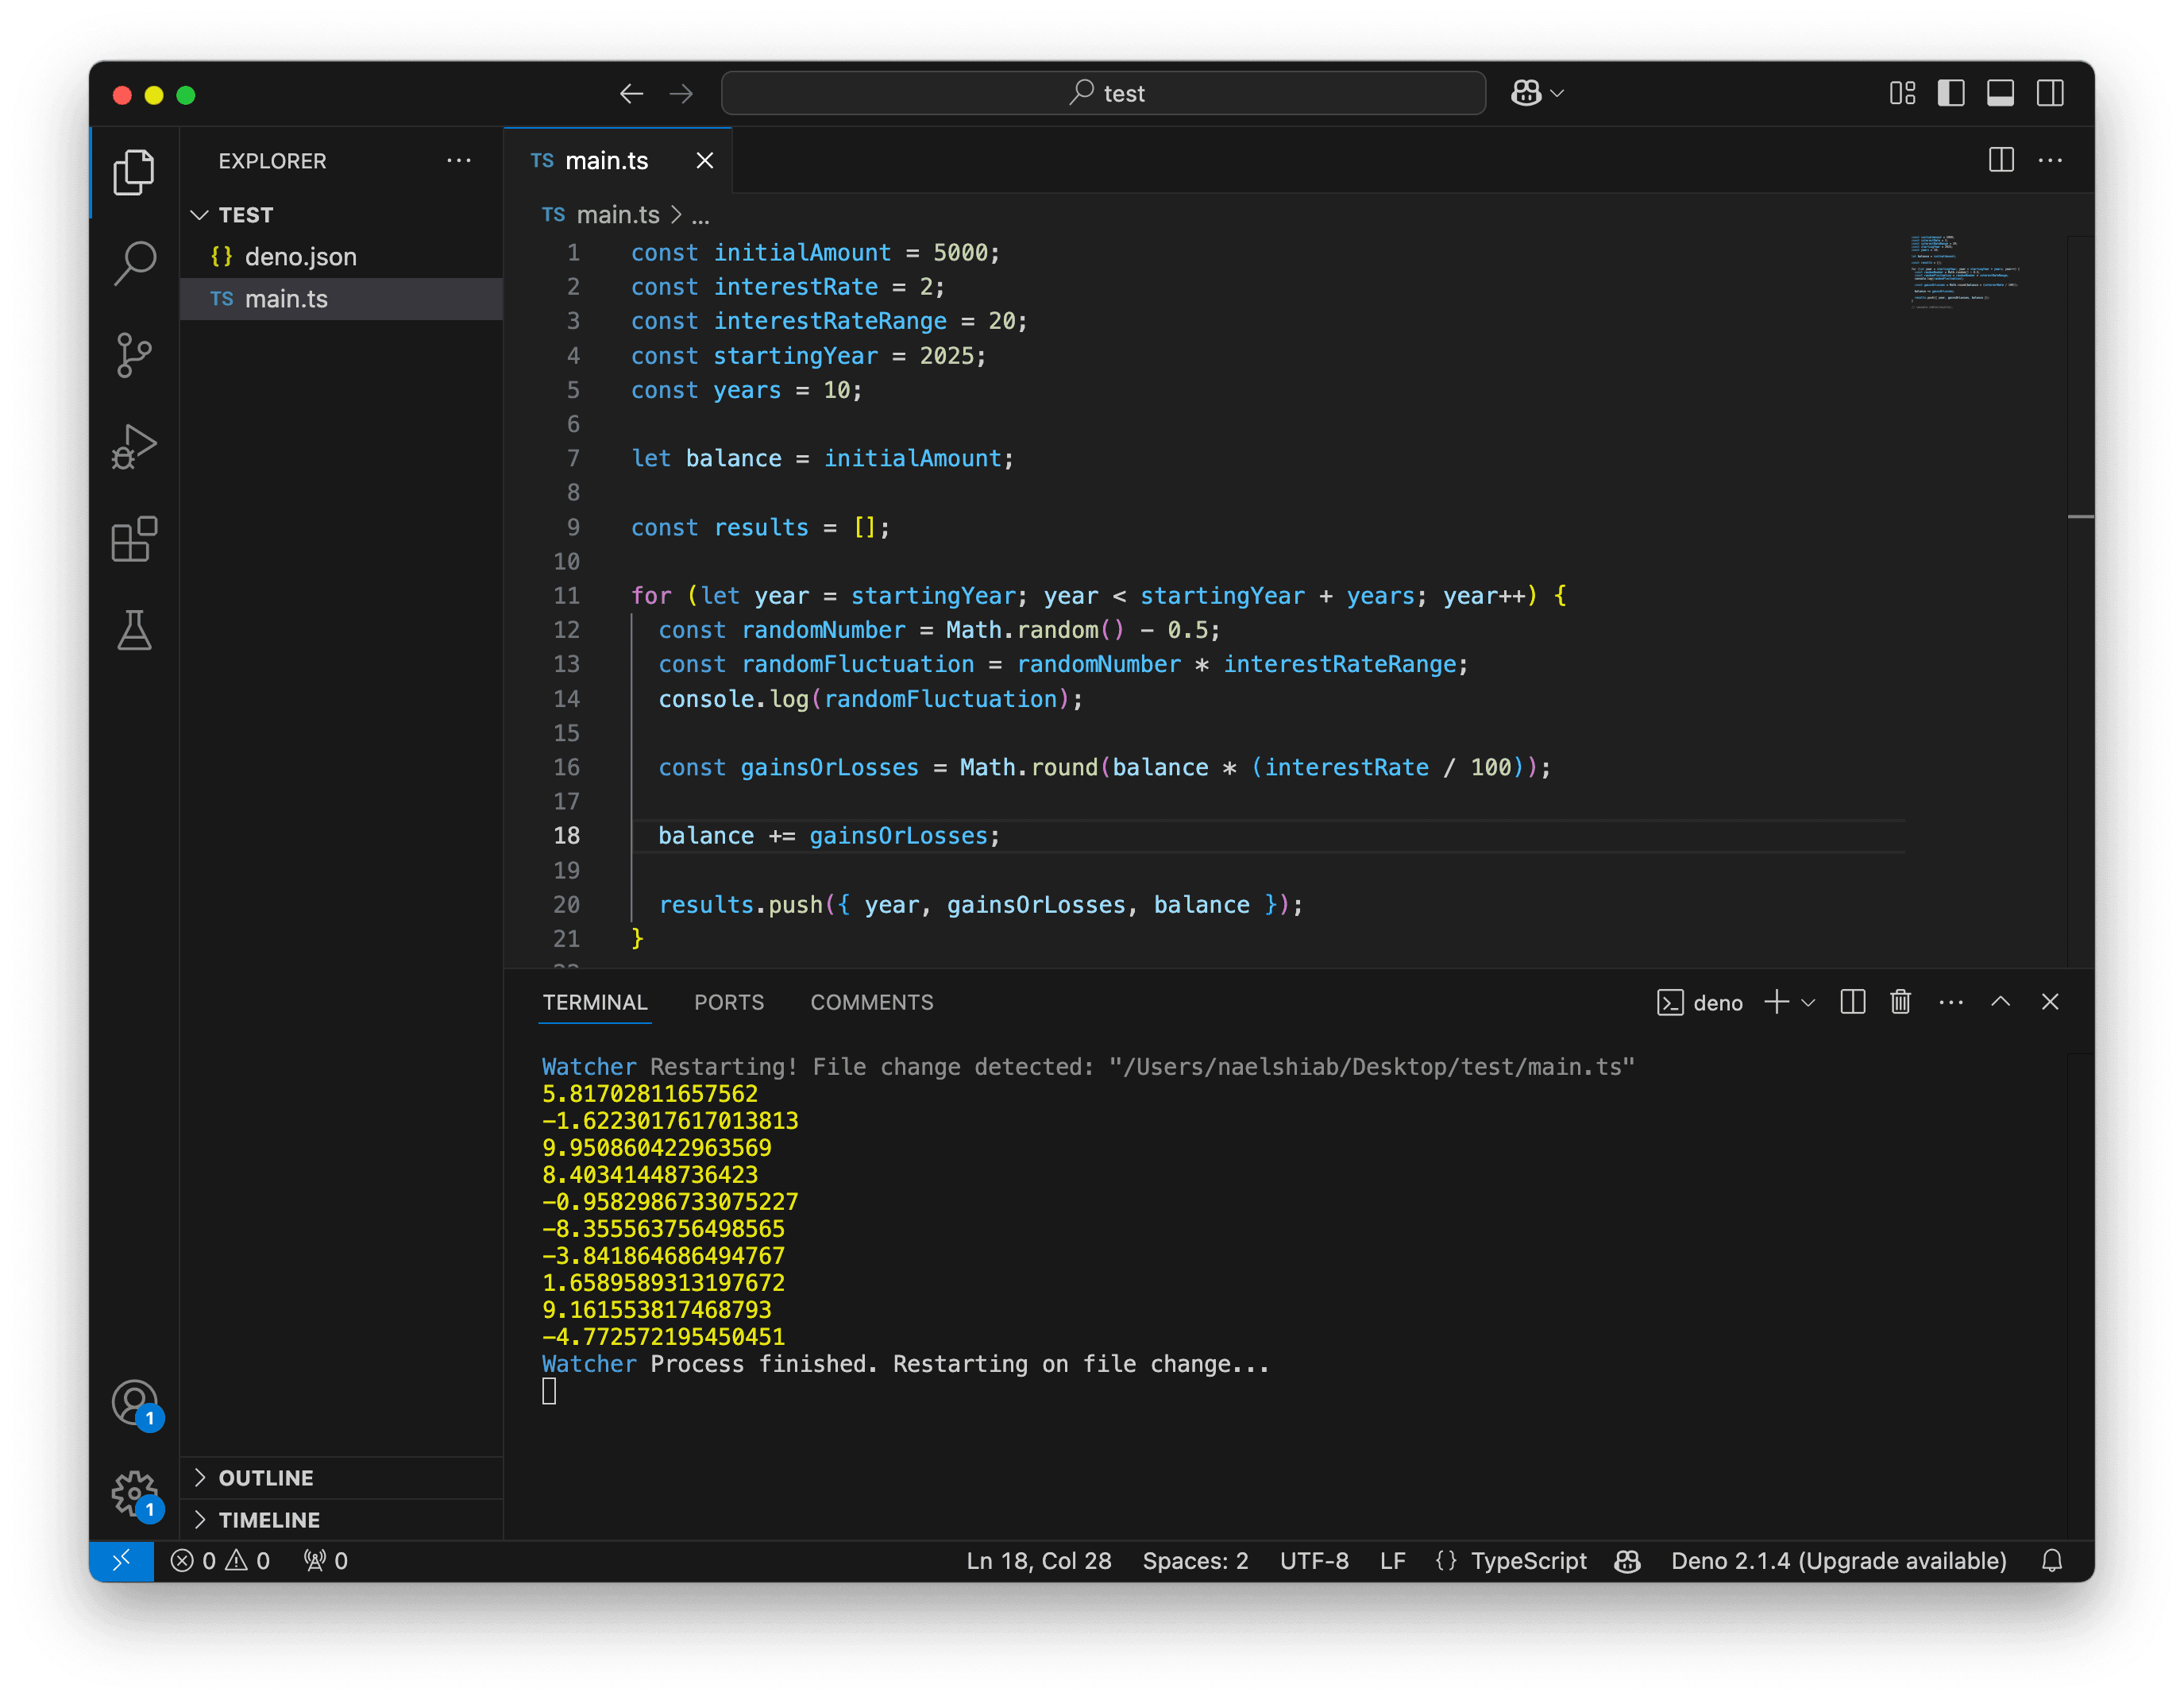Screen dimensions: 2184x1700
Task: Select the deno terminal instance label
Action: coord(1700,1002)
